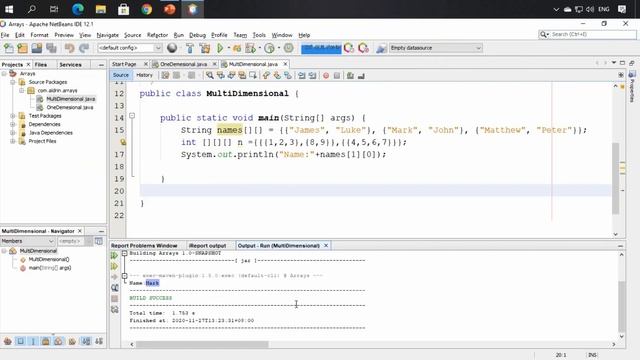Toggle show inner classes filter in Navigator
This screenshot has height=360, width=640.
point(59,341)
